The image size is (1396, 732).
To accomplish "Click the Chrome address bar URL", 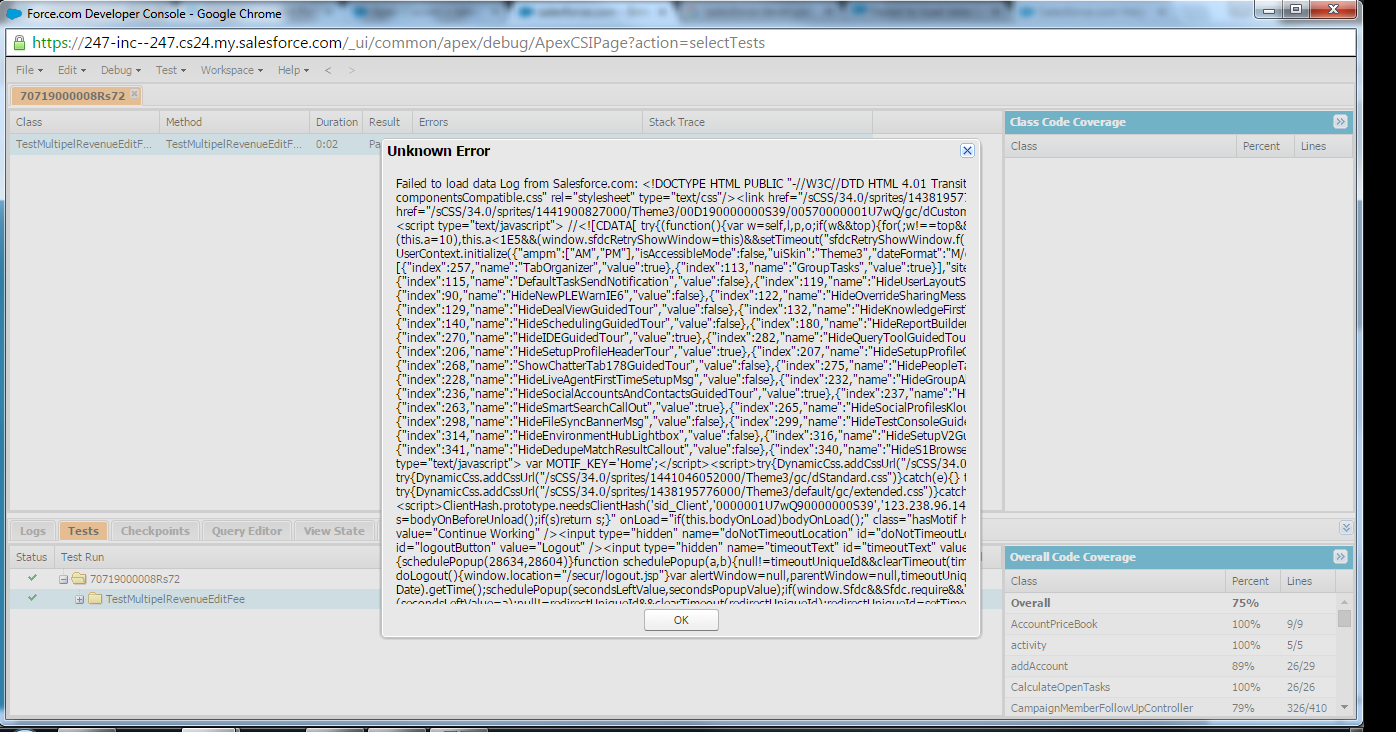I will tap(399, 43).
